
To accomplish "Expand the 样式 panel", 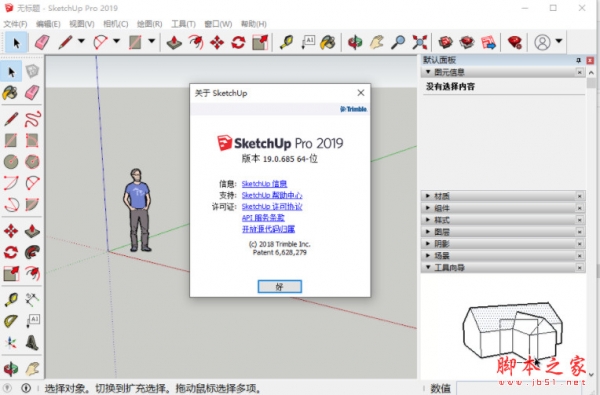I will click(503, 220).
